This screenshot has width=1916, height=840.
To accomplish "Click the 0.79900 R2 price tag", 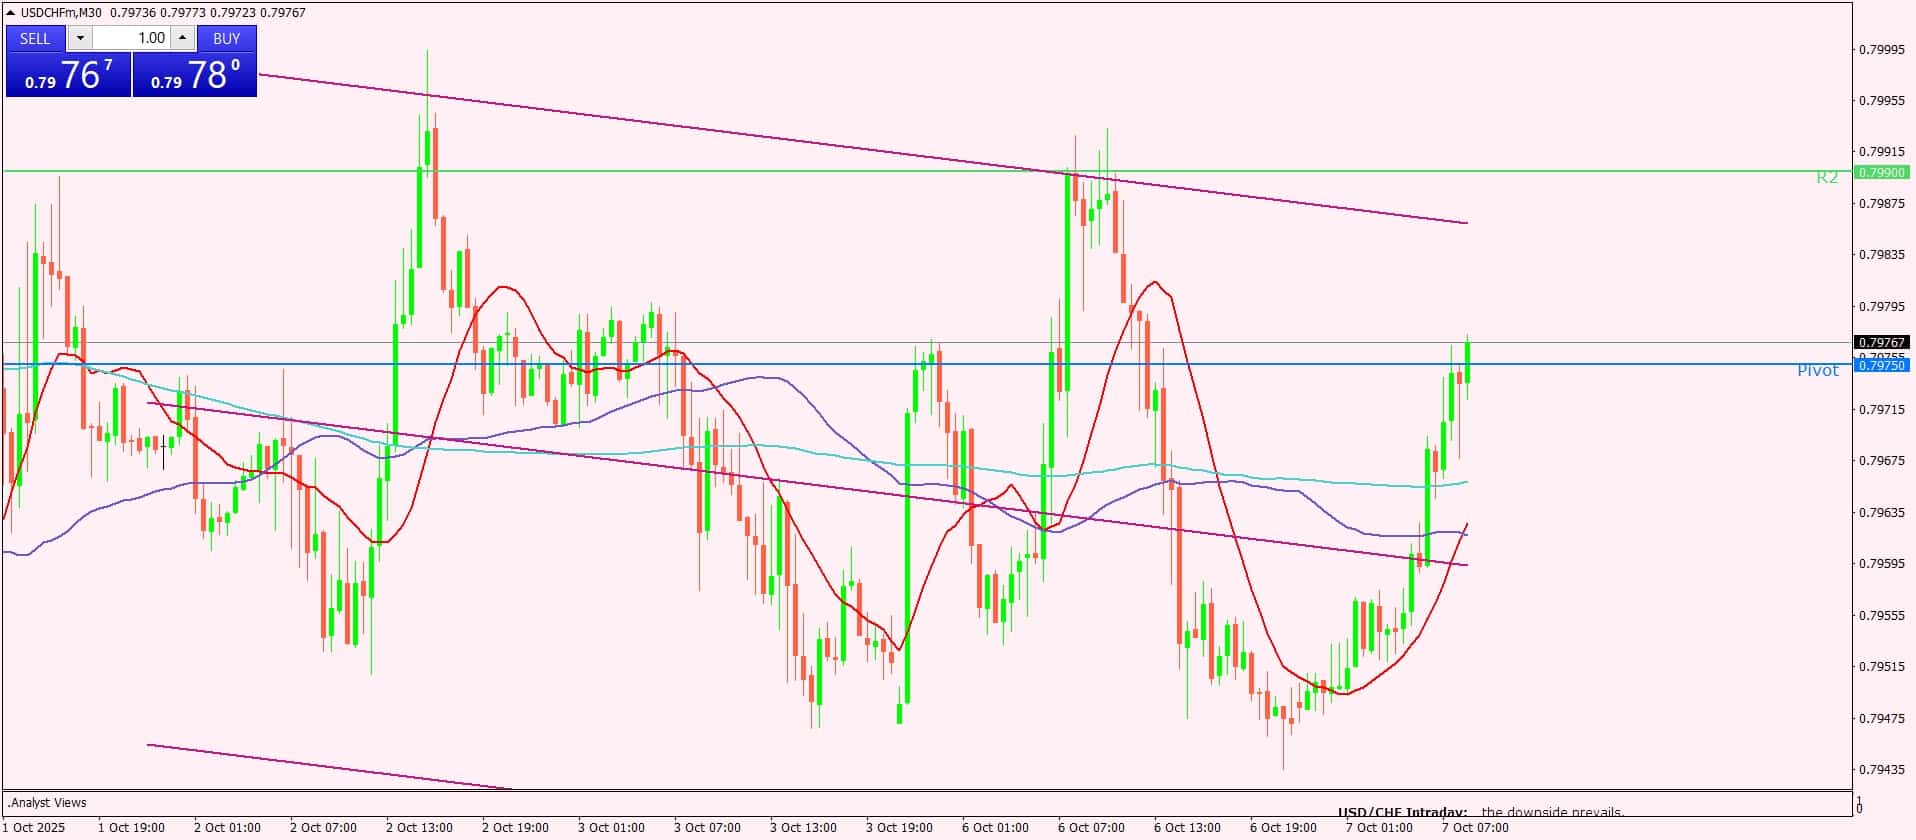I will click(1881, 172).
